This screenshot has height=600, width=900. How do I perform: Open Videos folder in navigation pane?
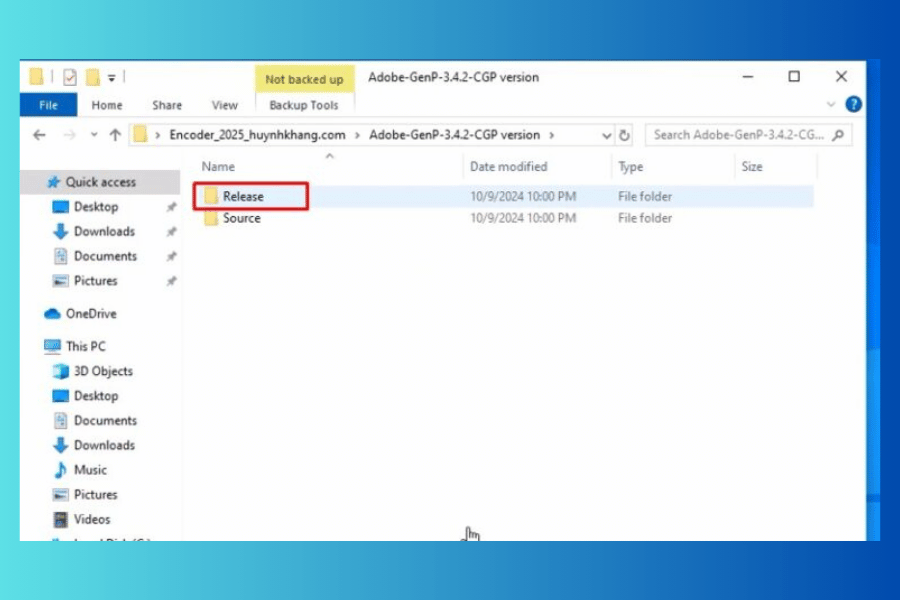pyautogui.click(x=92, y=519)
